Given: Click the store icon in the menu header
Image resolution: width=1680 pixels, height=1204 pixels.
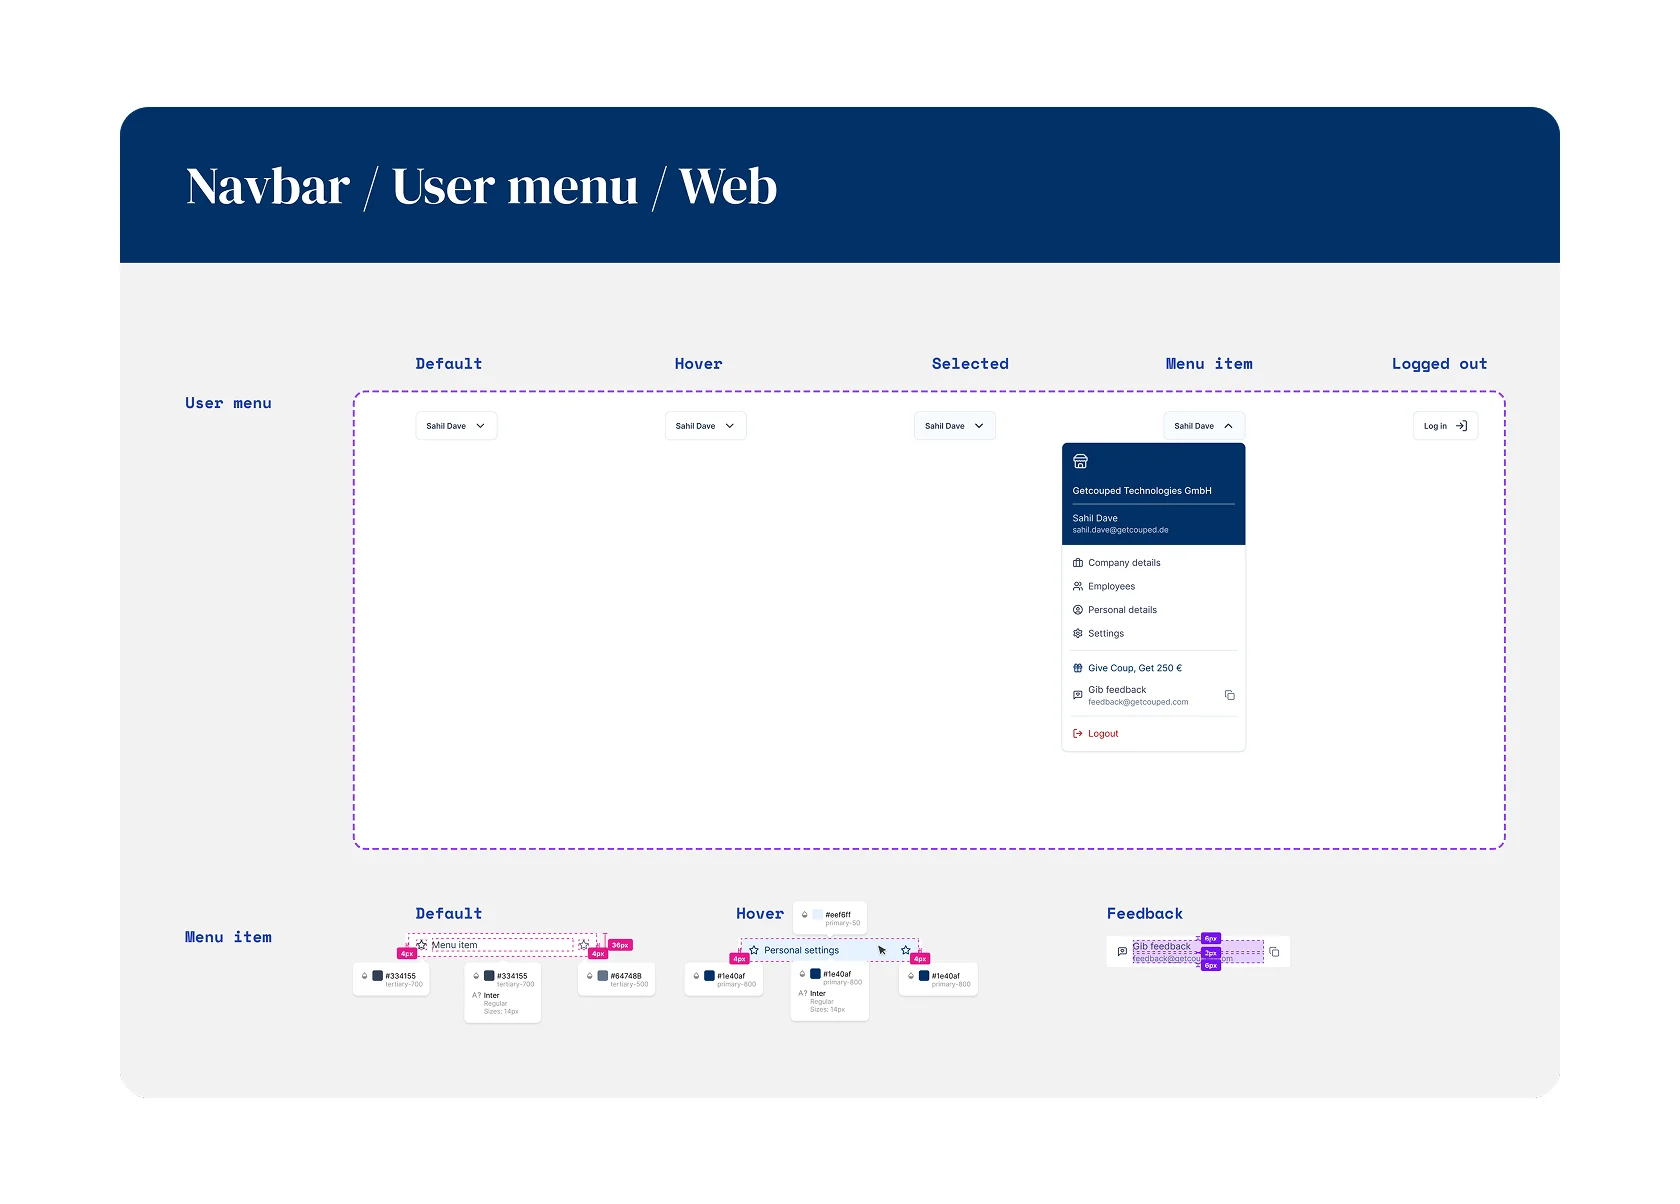Looking at the screenshot, I should (1080, 461).
